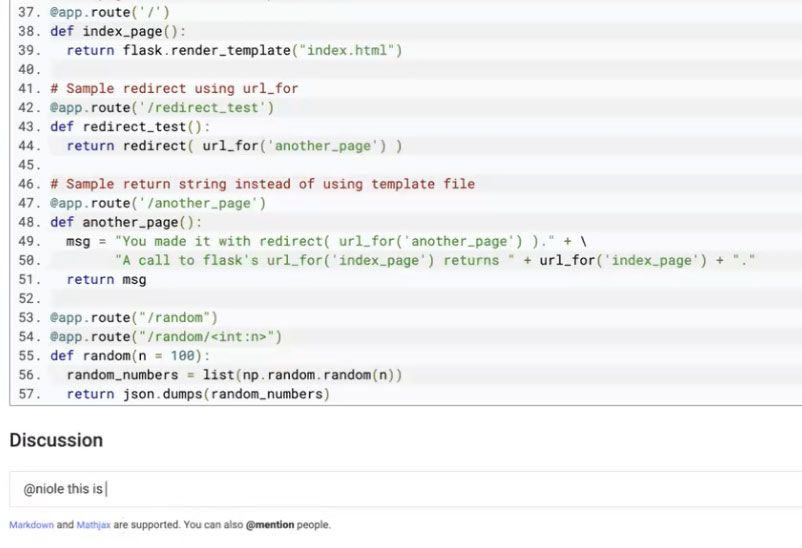Screen dimensions: 802x548
Task: Click the '@niole this is' typed text
Action: (63, 489)
